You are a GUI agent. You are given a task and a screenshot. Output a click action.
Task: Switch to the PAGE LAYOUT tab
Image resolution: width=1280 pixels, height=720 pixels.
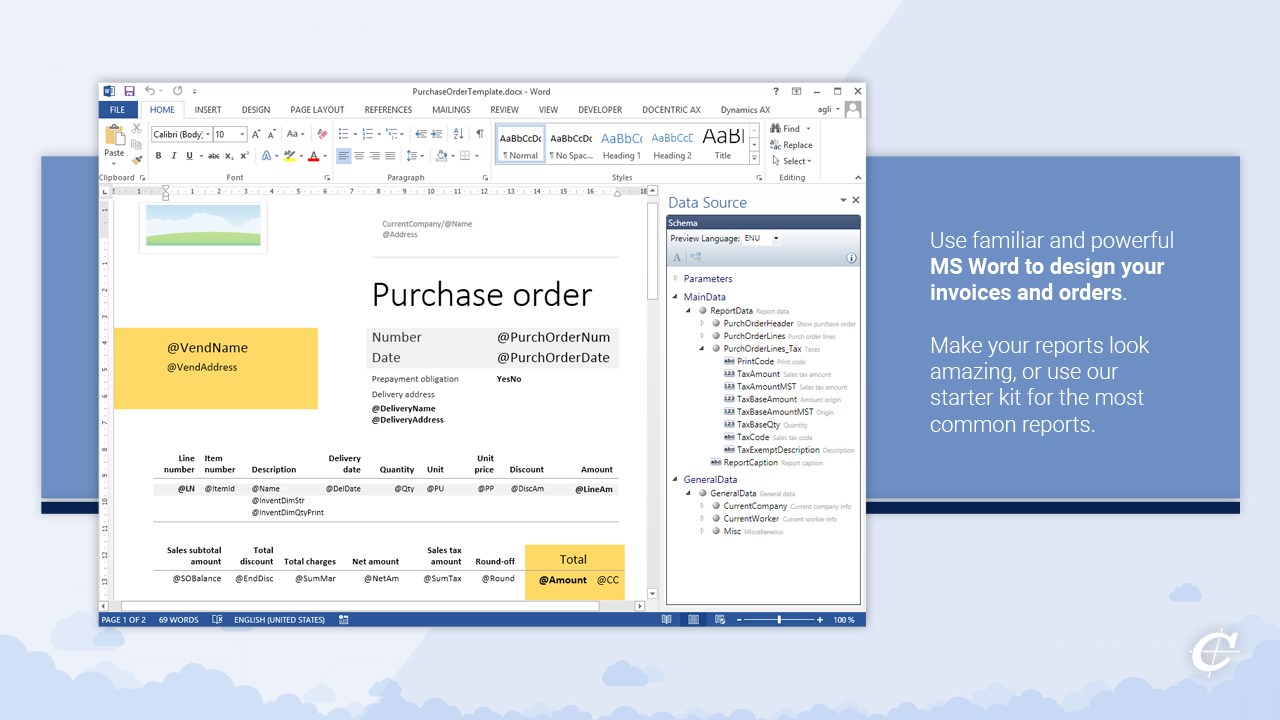coord(317,110)
